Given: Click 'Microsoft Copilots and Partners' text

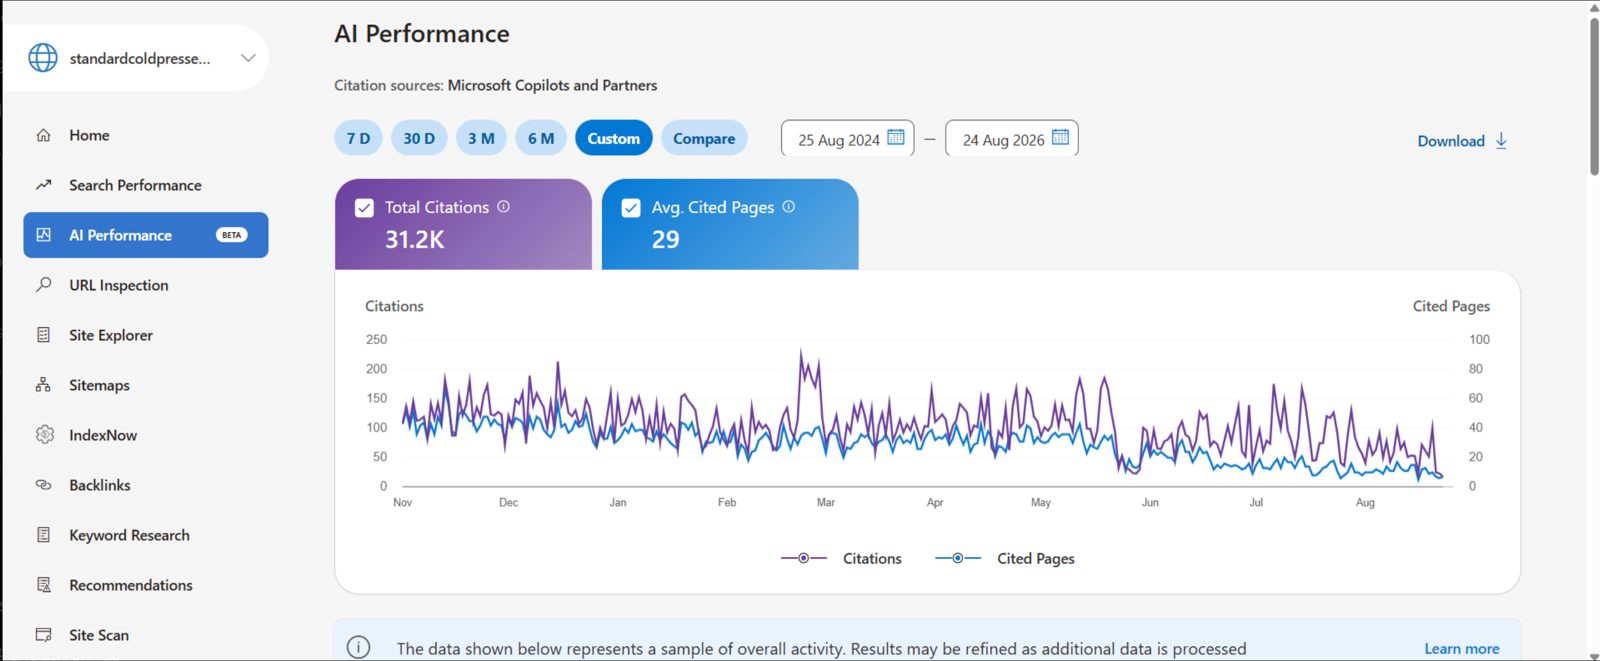Looking at the screenshot, I should tap(552, 85).
